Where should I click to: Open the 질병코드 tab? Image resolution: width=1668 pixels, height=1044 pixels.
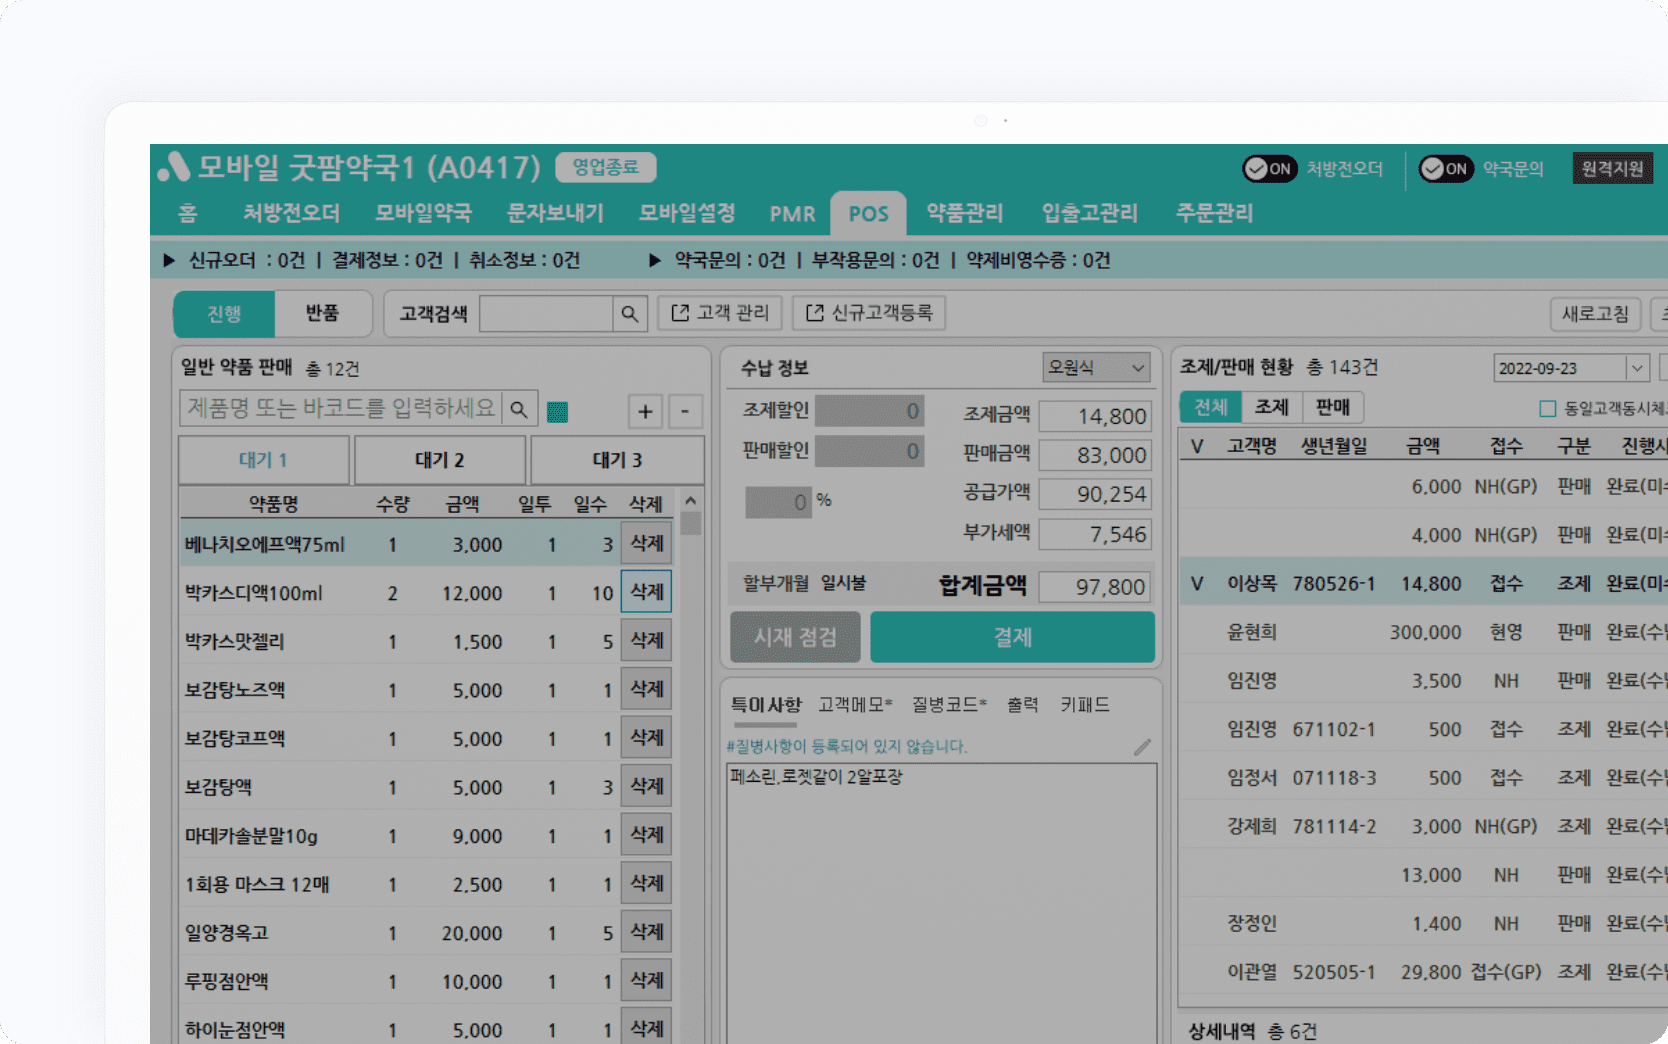point(949,705)
